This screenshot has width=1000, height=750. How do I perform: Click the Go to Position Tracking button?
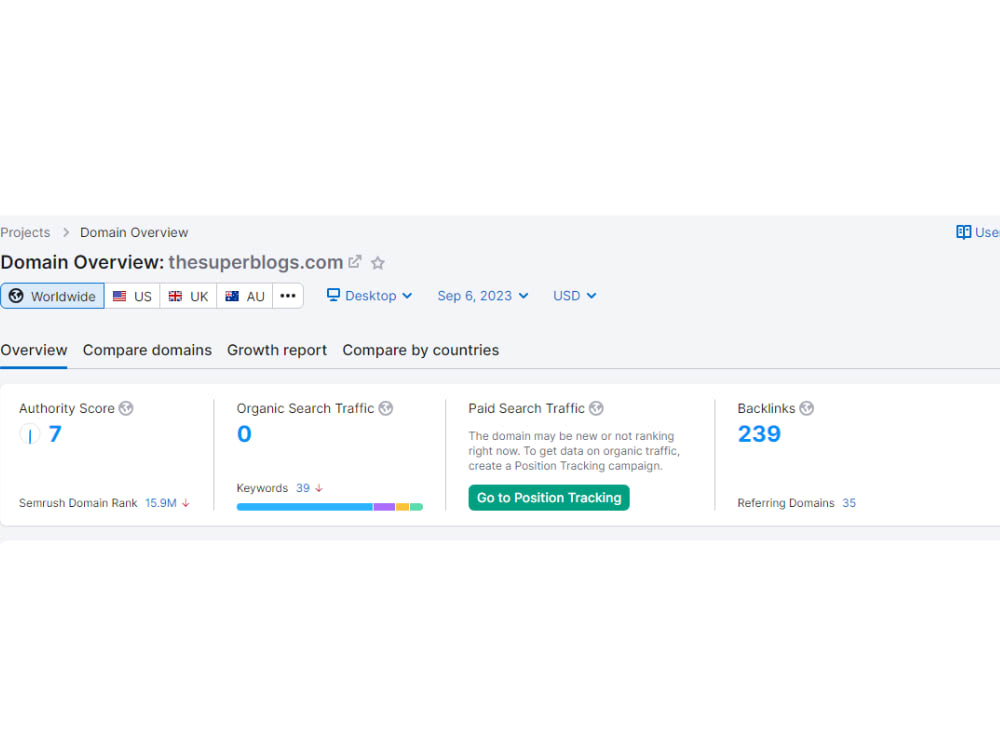549,497
